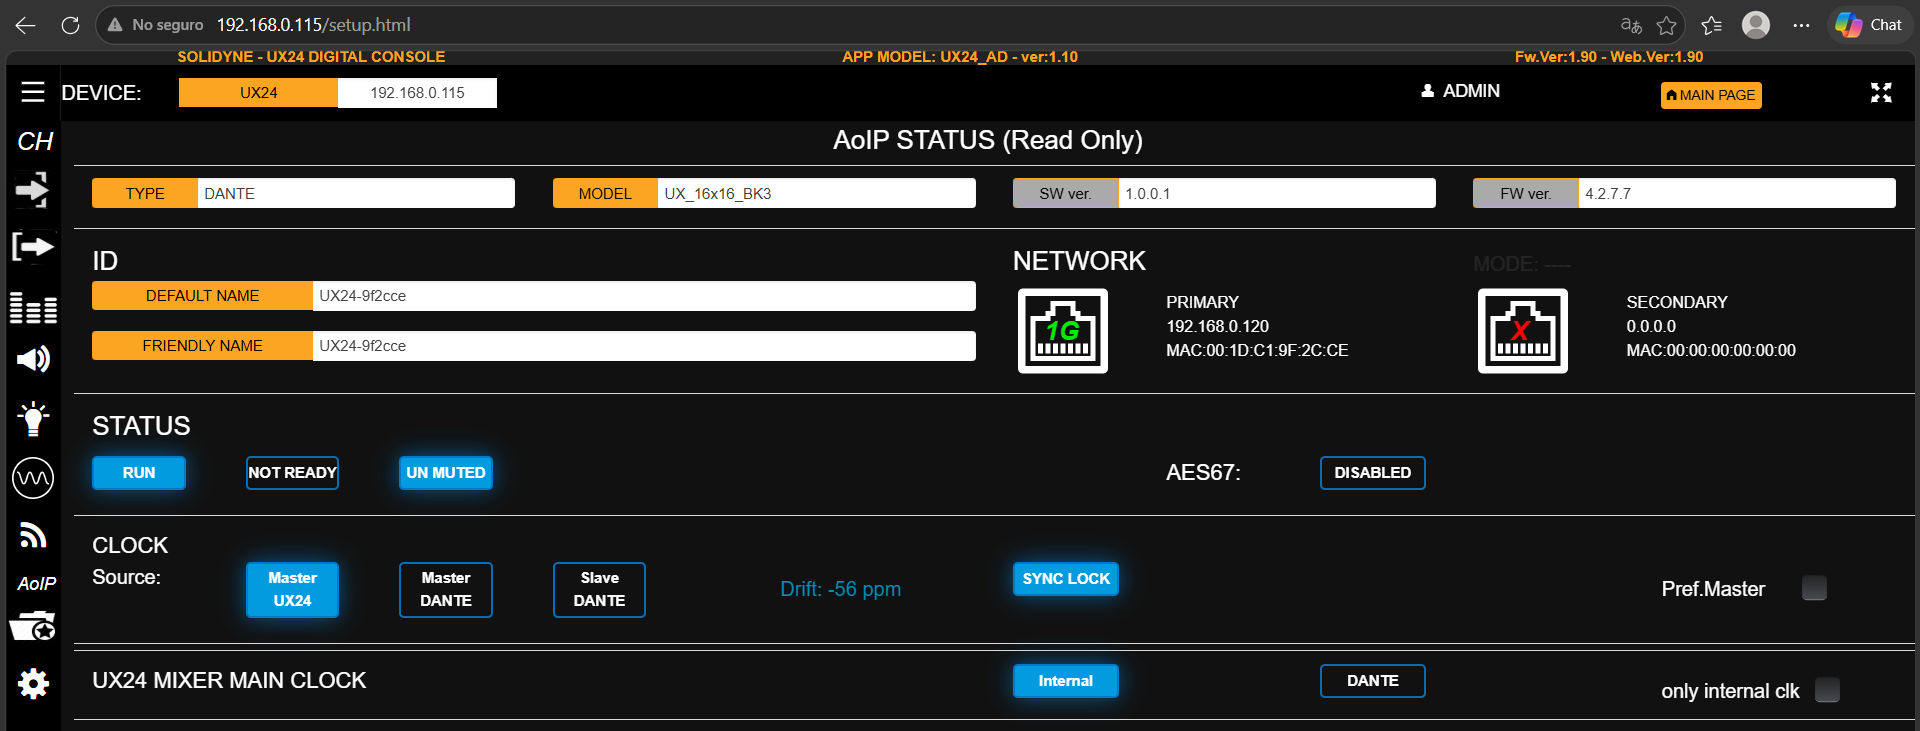This screenshot has height=731, width=1920.
Task: Go to MAIN PAGE
Action: tap(1711, 95)
